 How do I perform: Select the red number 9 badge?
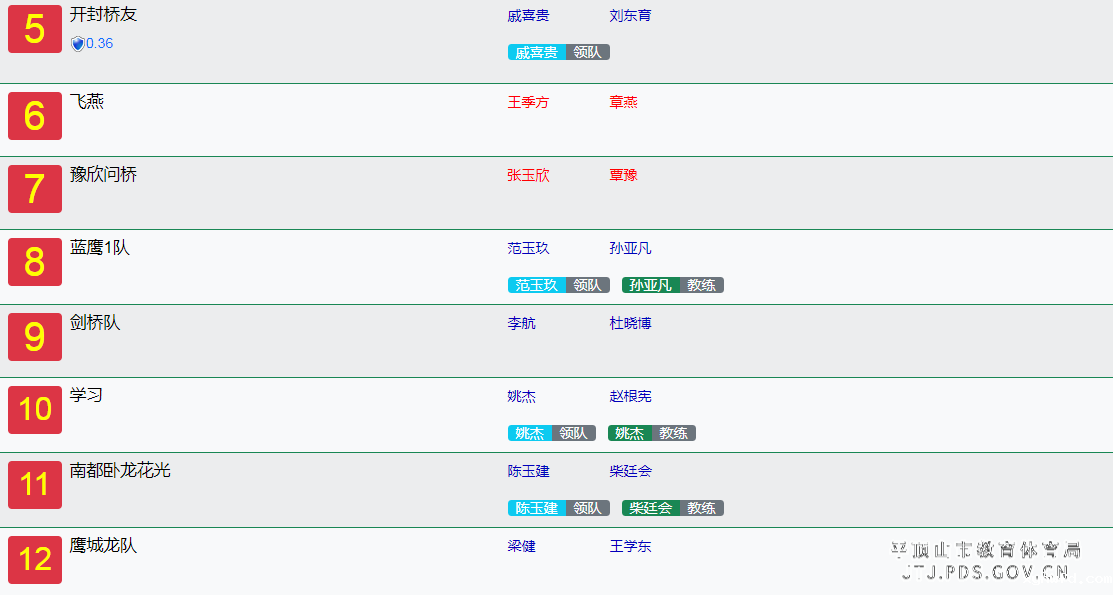tap(35, 337)
